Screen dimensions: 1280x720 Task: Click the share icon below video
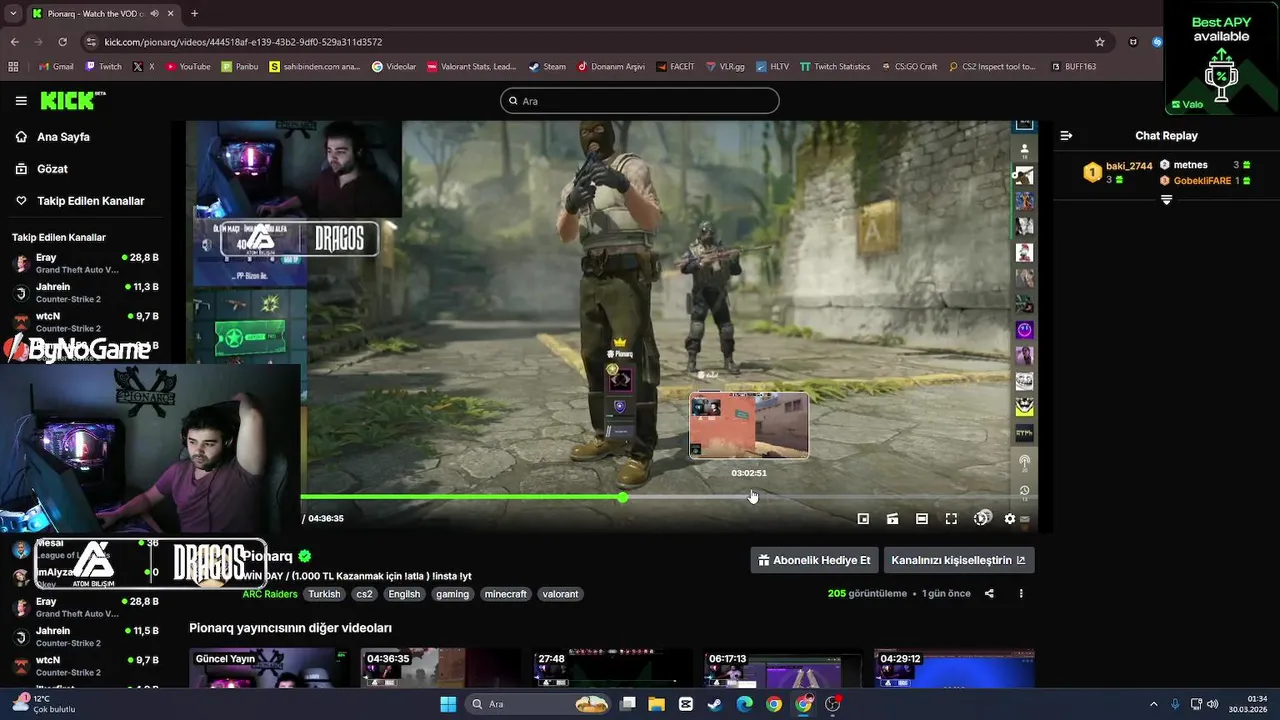tap(989, 593)
